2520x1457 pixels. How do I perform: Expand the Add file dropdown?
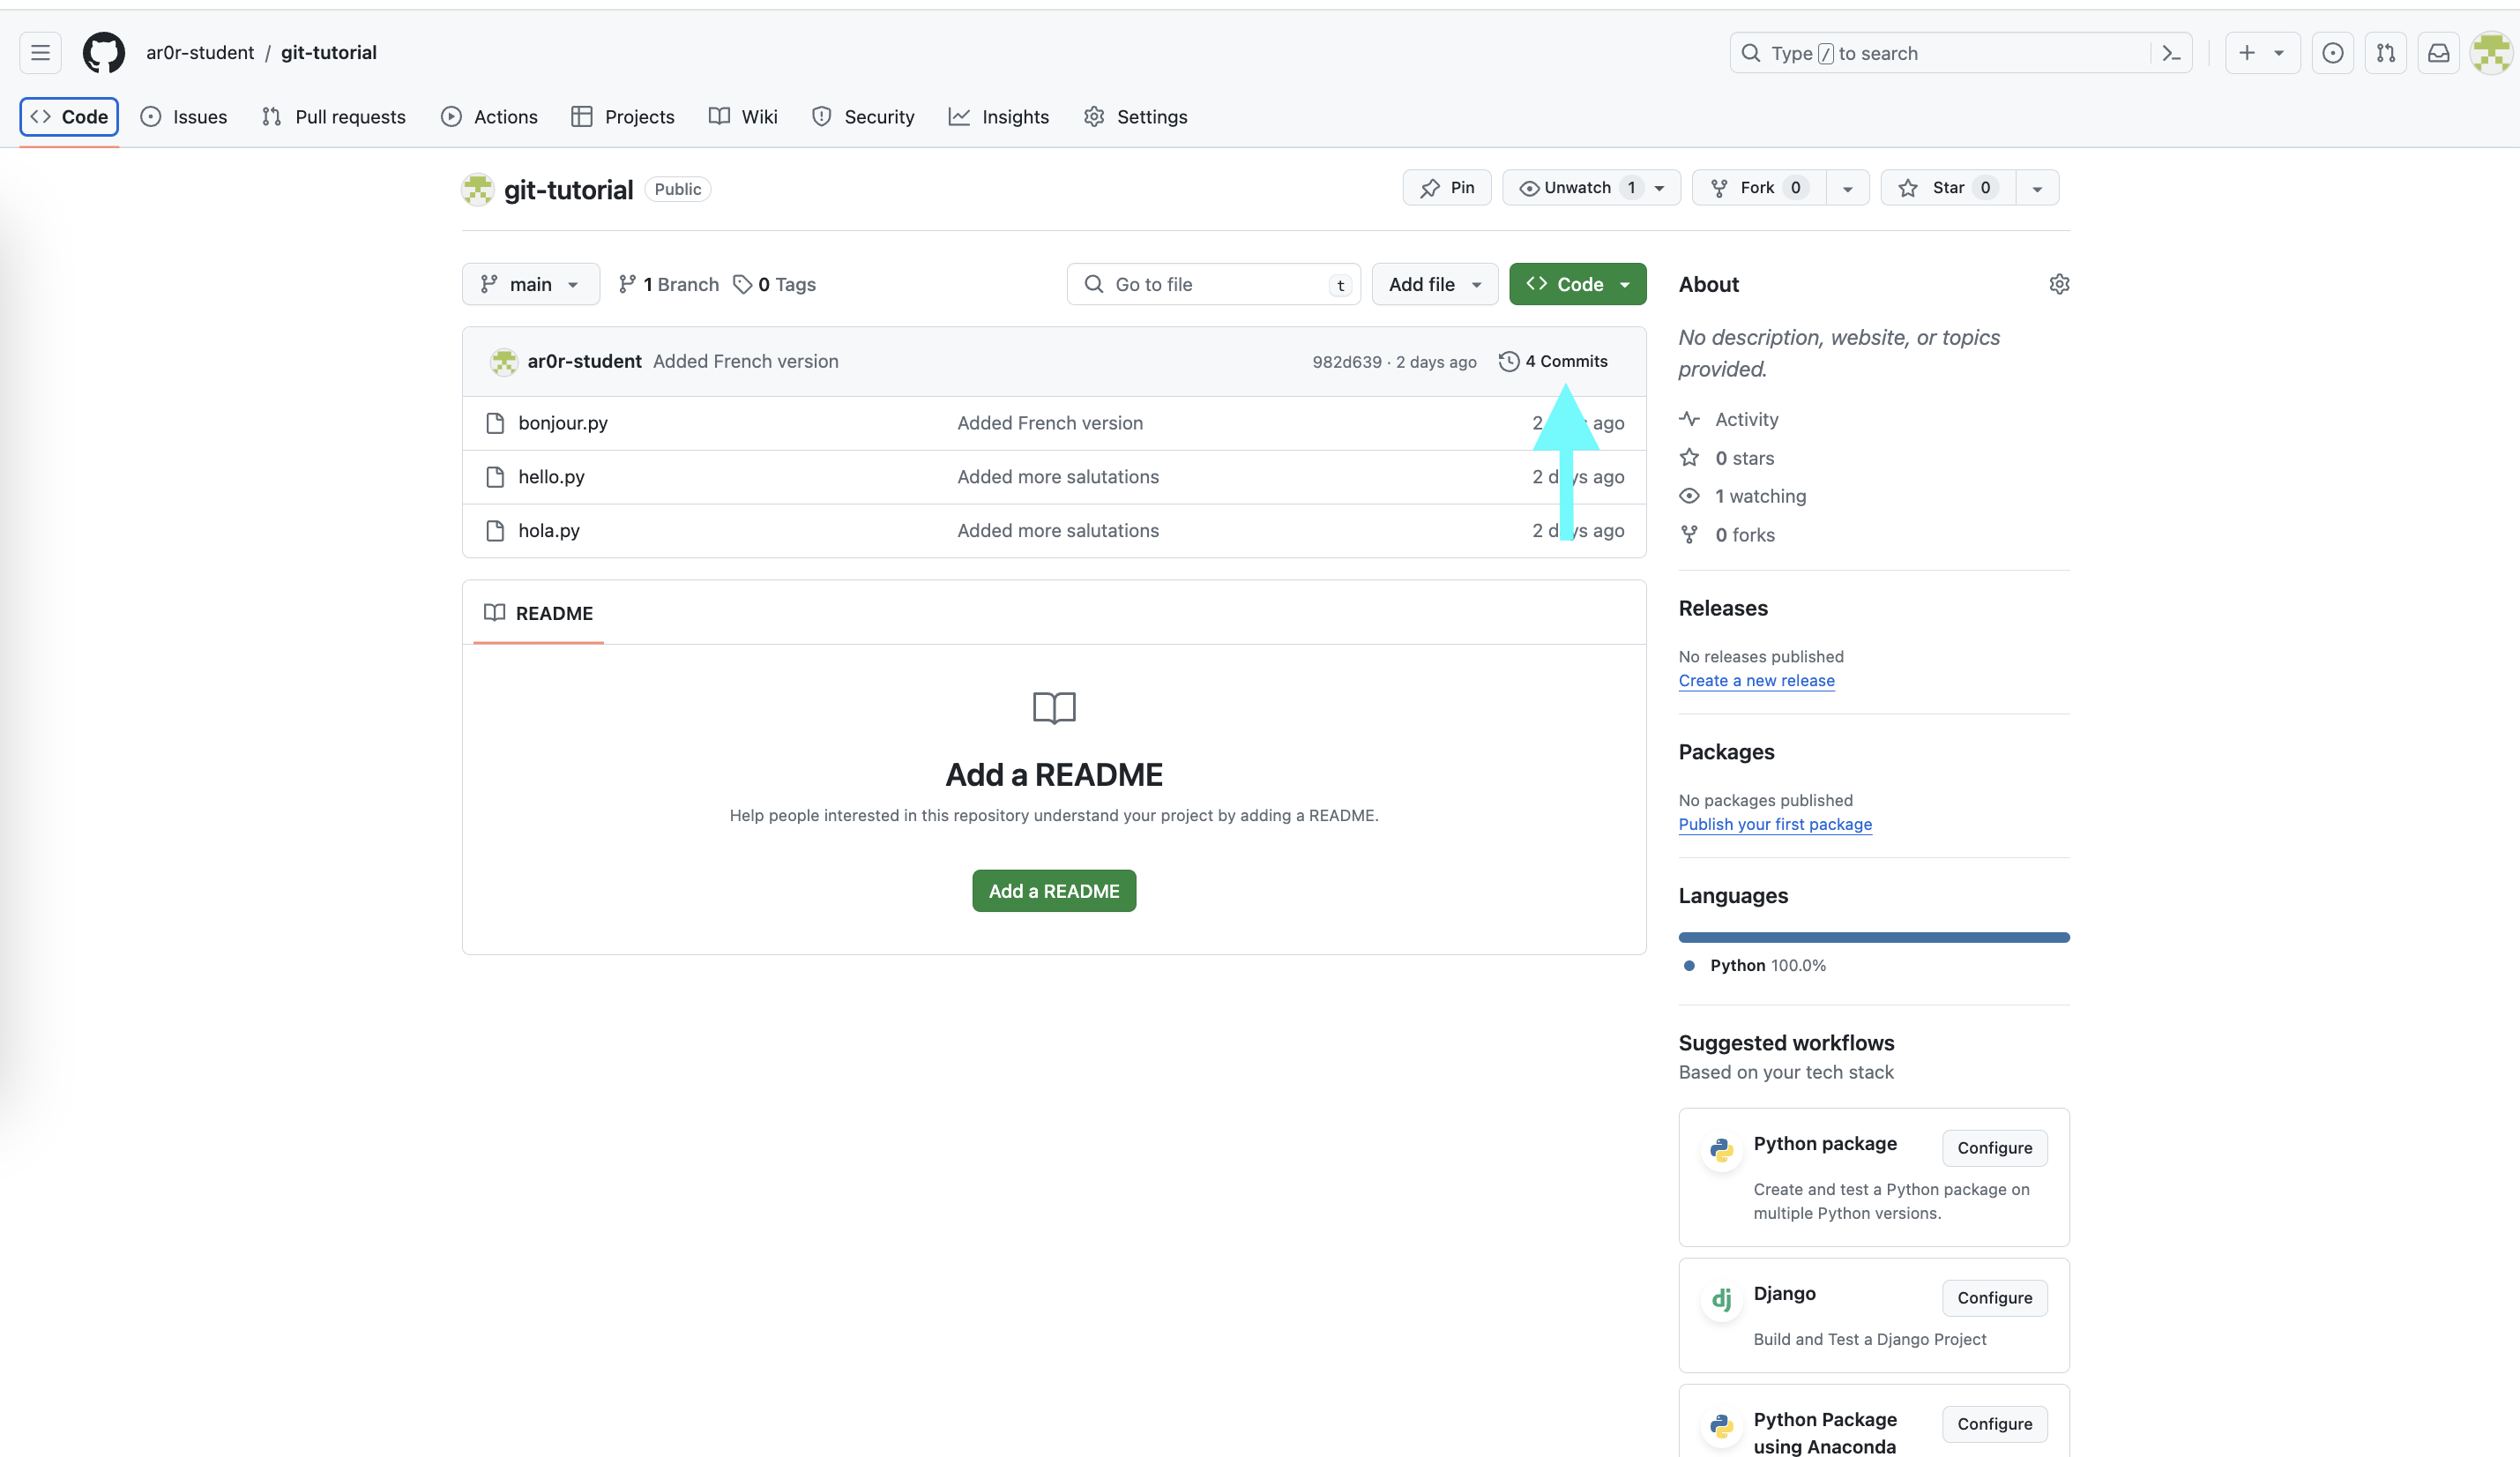(1434, 284)
